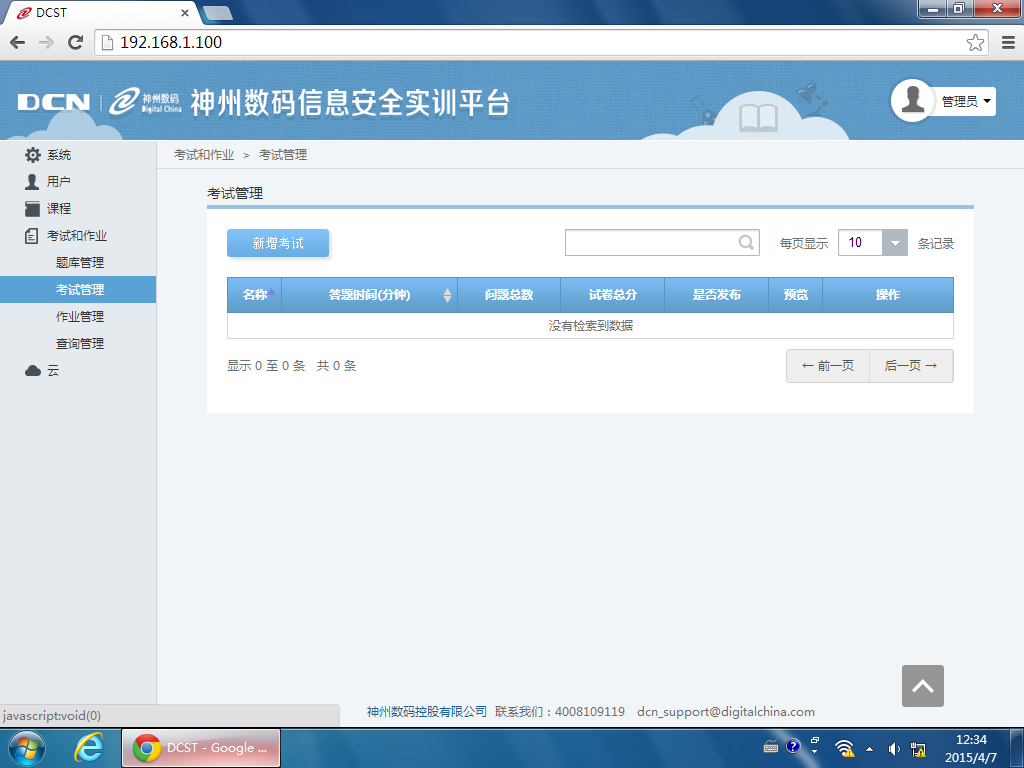This screenshot has height=768, width=1024.
Task: Click the administrator avatar icon
Action: coord(912,101)
